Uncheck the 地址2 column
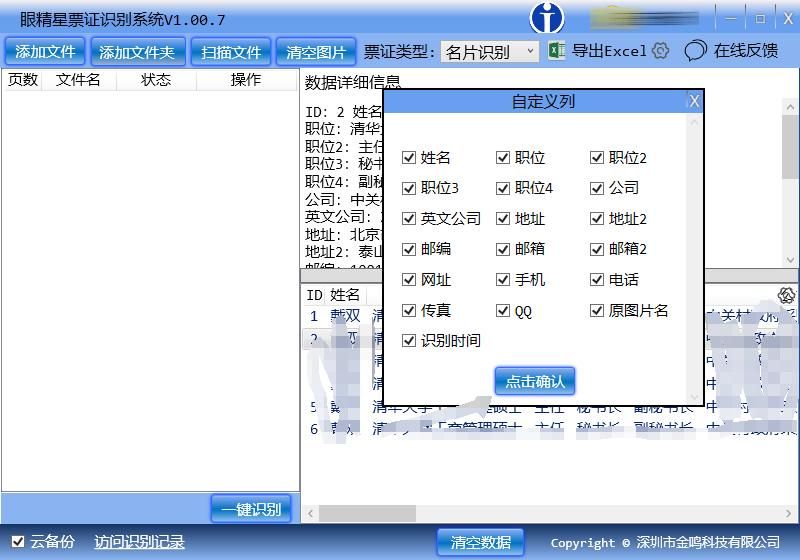 tap(596, 219)
